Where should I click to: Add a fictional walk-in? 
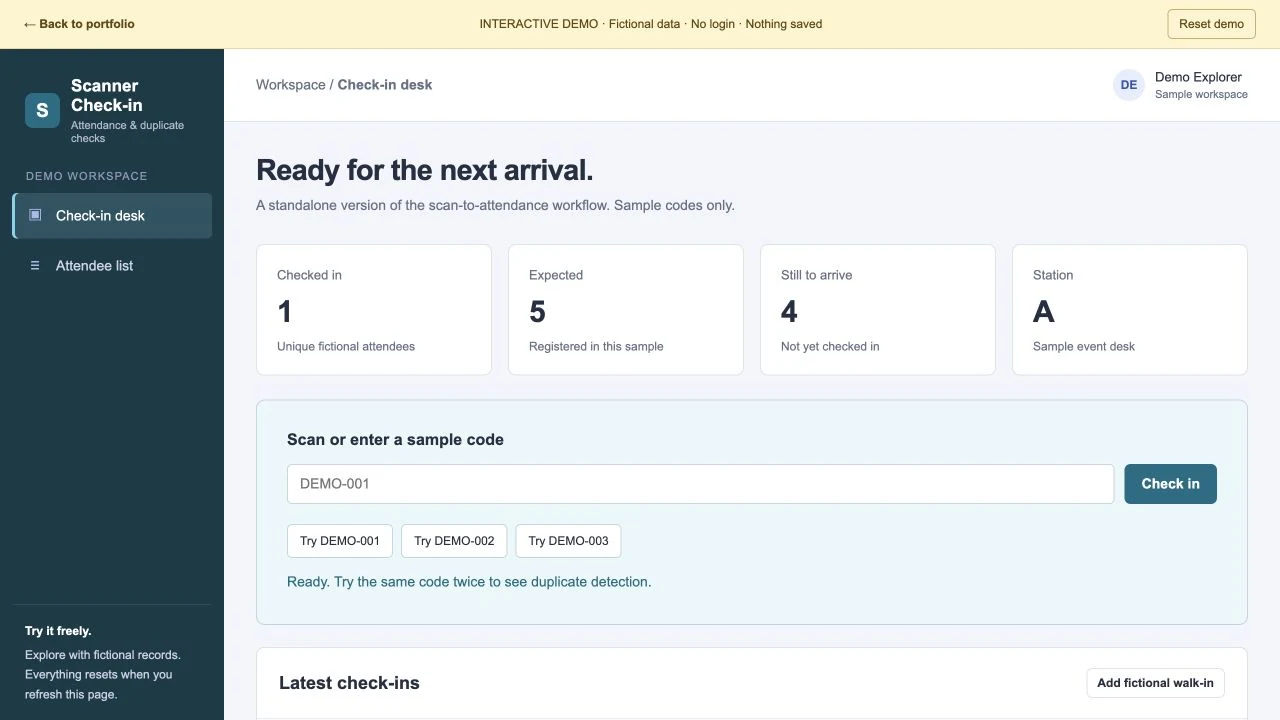1155,683
